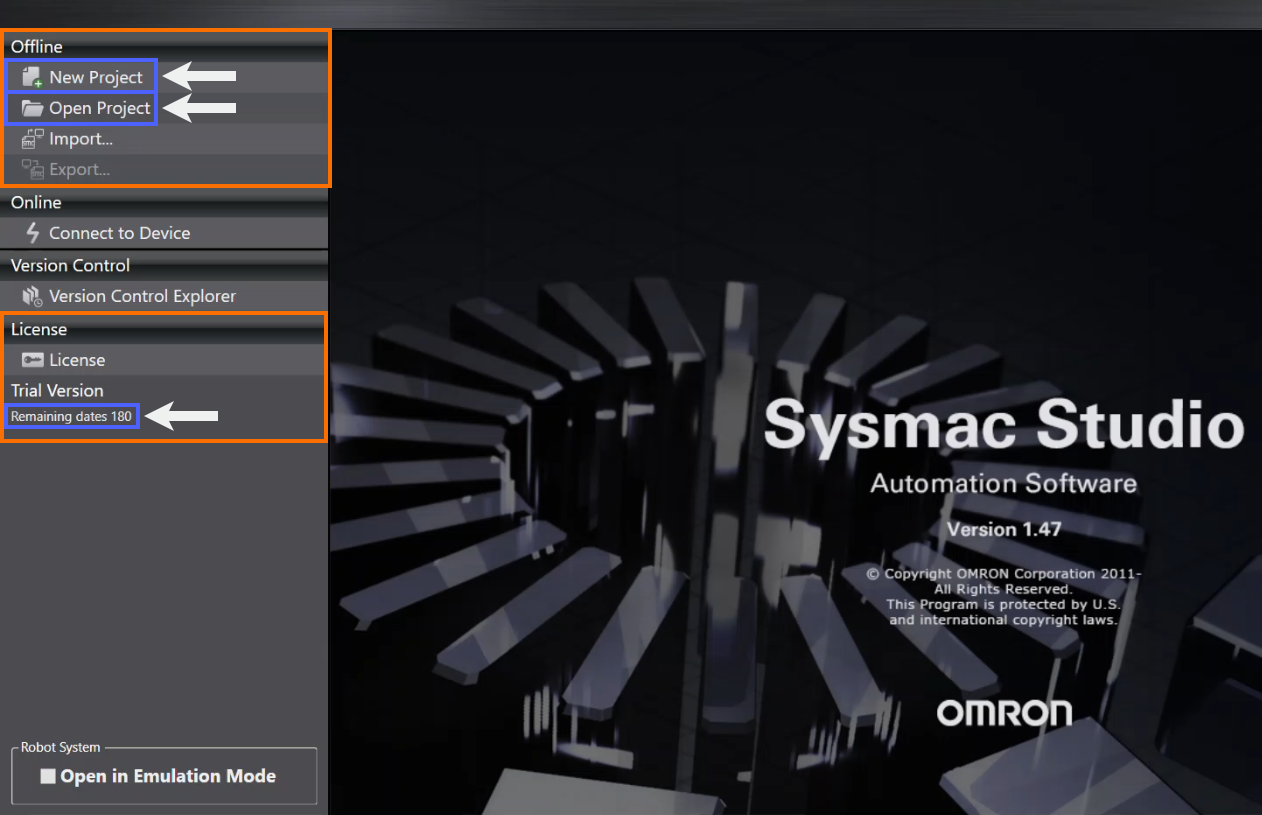The image size is (1262, 815).
Task: Click the Version 1.47 text
Action: [x=1004, y=529]
